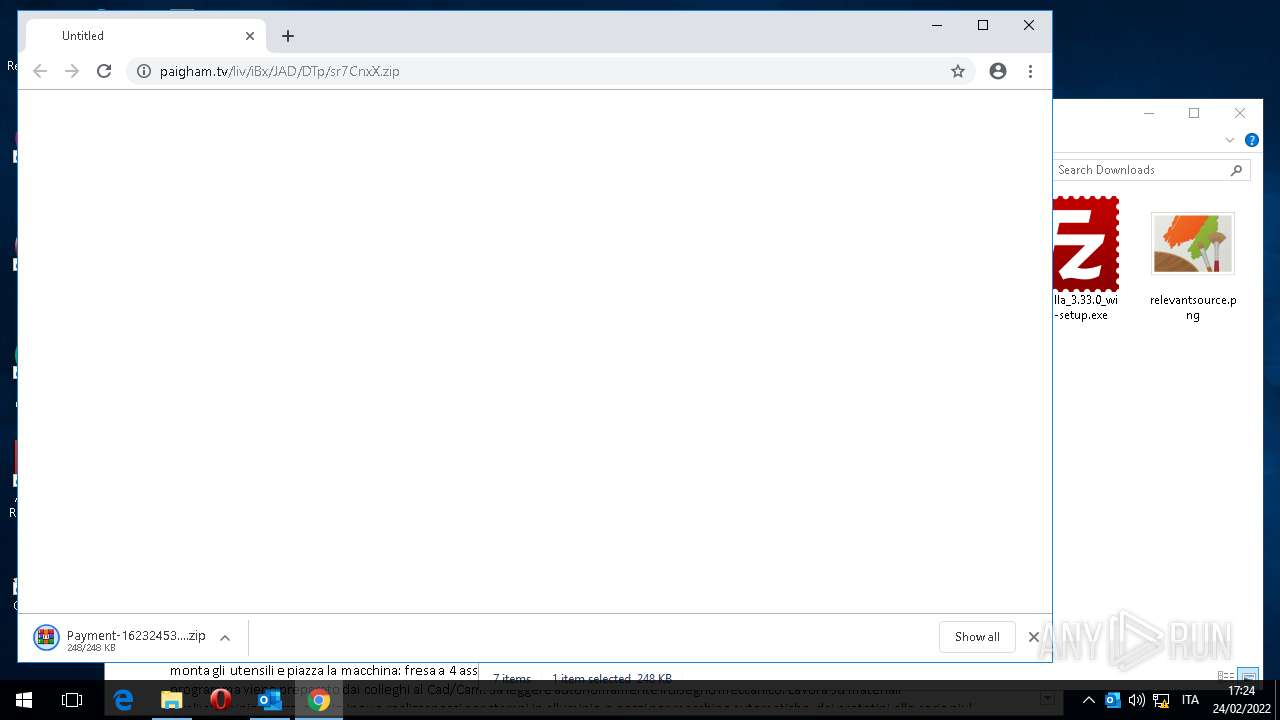Screen dimensions: 1280x720
Task: Open File Explorer from taskbar
Action: click(172, 700)
